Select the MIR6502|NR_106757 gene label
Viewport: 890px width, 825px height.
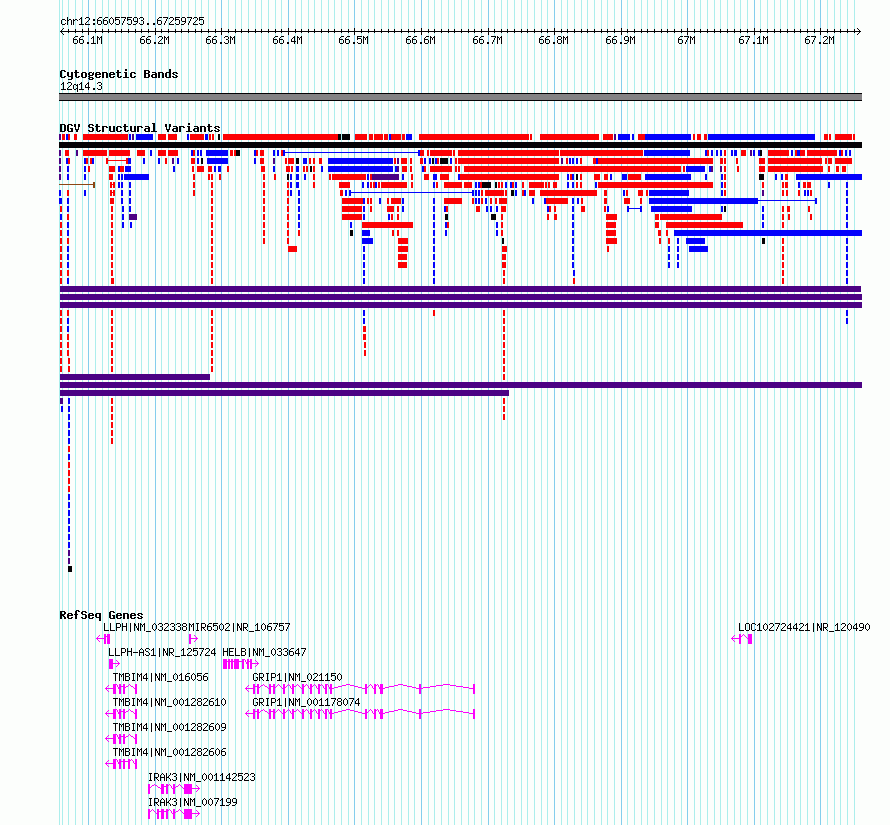click(239, 627)
